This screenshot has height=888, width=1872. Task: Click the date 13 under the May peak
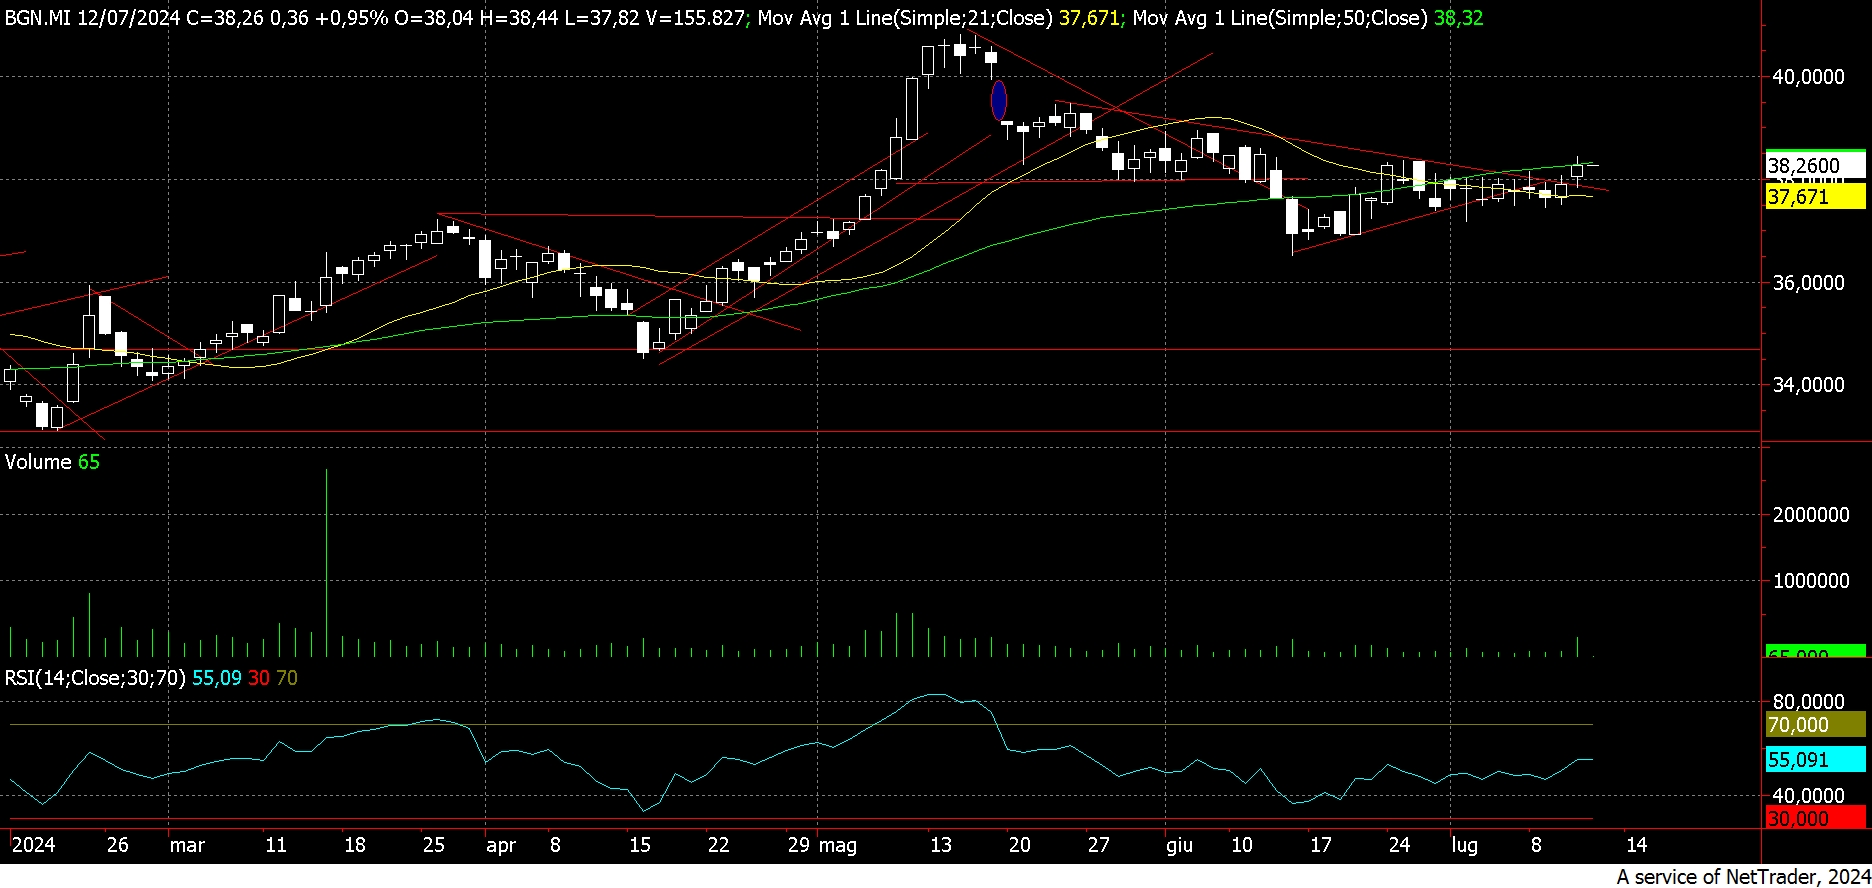coord(941,845)
